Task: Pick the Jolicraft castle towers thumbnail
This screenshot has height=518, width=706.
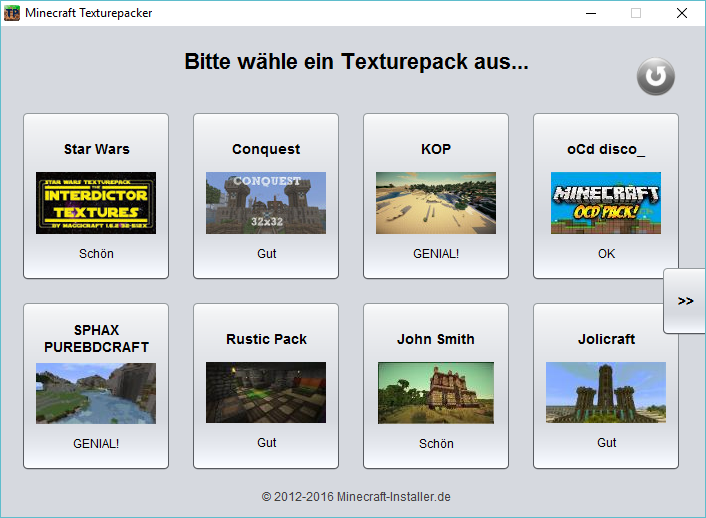Action: (606, 392)
